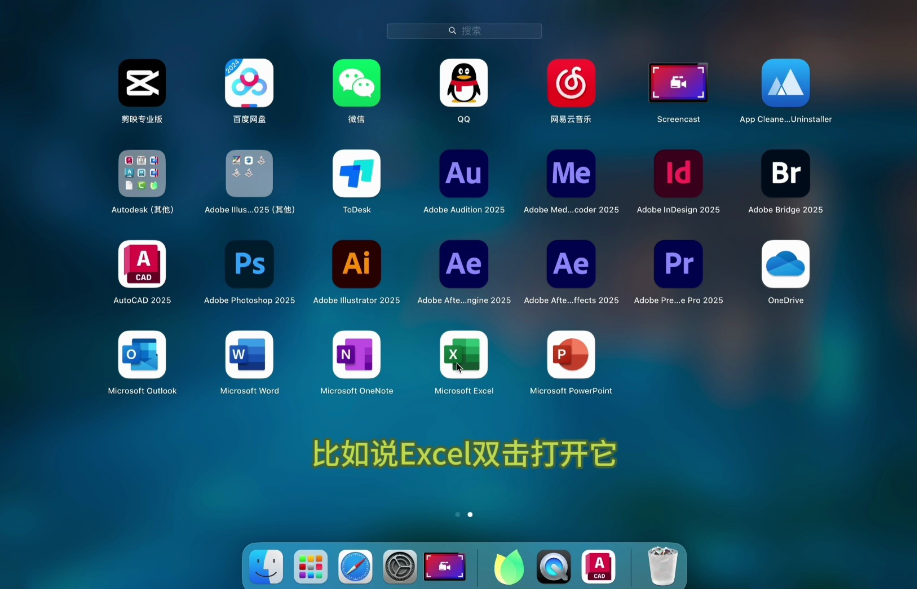Launch ToDesk remote app

357,174
